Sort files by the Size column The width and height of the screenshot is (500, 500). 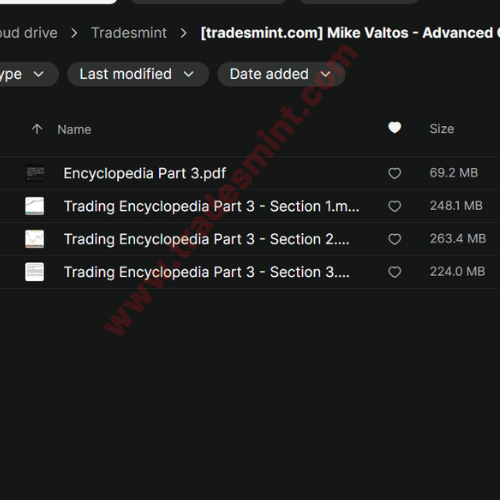[442, 129]
